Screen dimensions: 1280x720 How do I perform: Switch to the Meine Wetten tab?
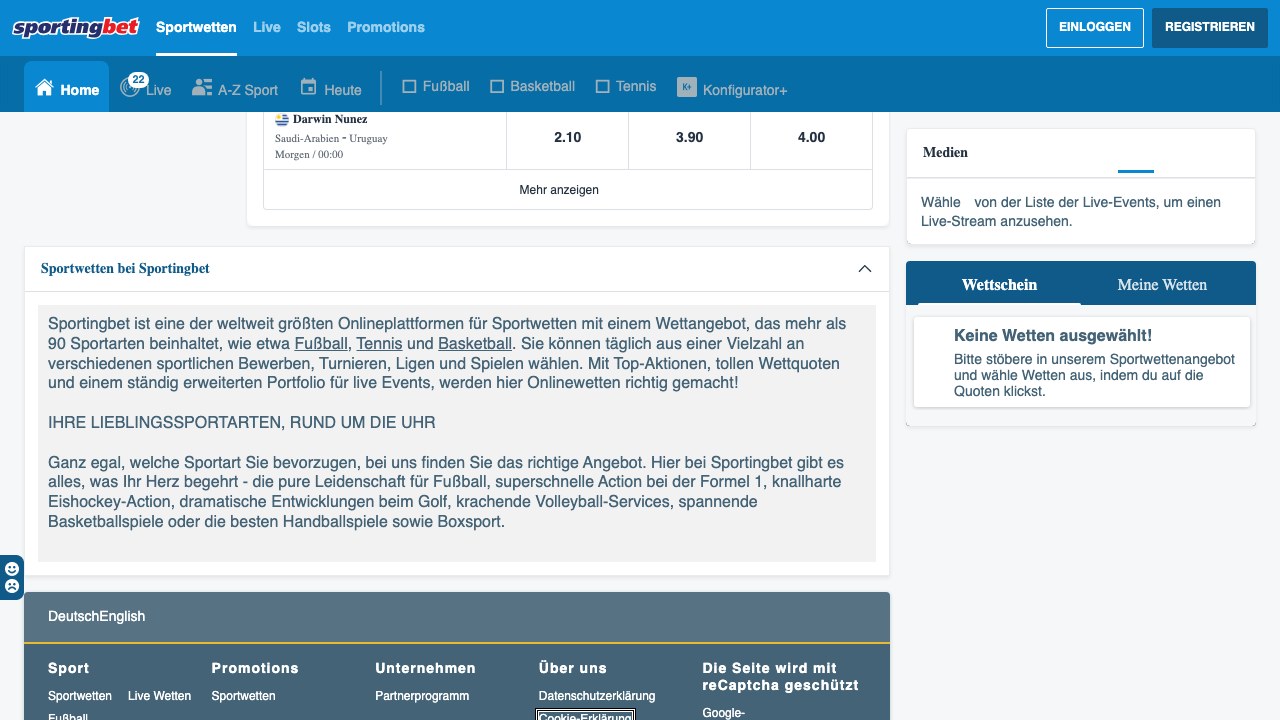tap(1162, 285)
